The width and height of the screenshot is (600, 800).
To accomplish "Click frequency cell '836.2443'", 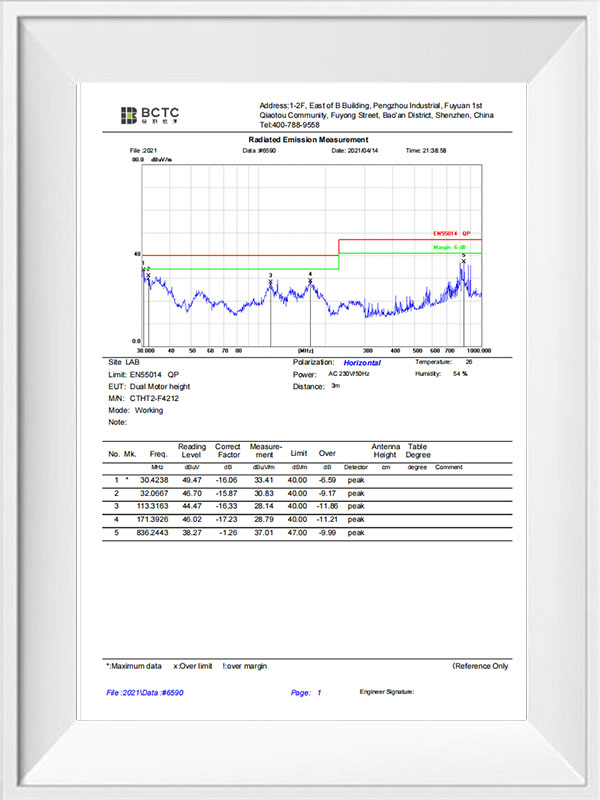I will [153, 533].
